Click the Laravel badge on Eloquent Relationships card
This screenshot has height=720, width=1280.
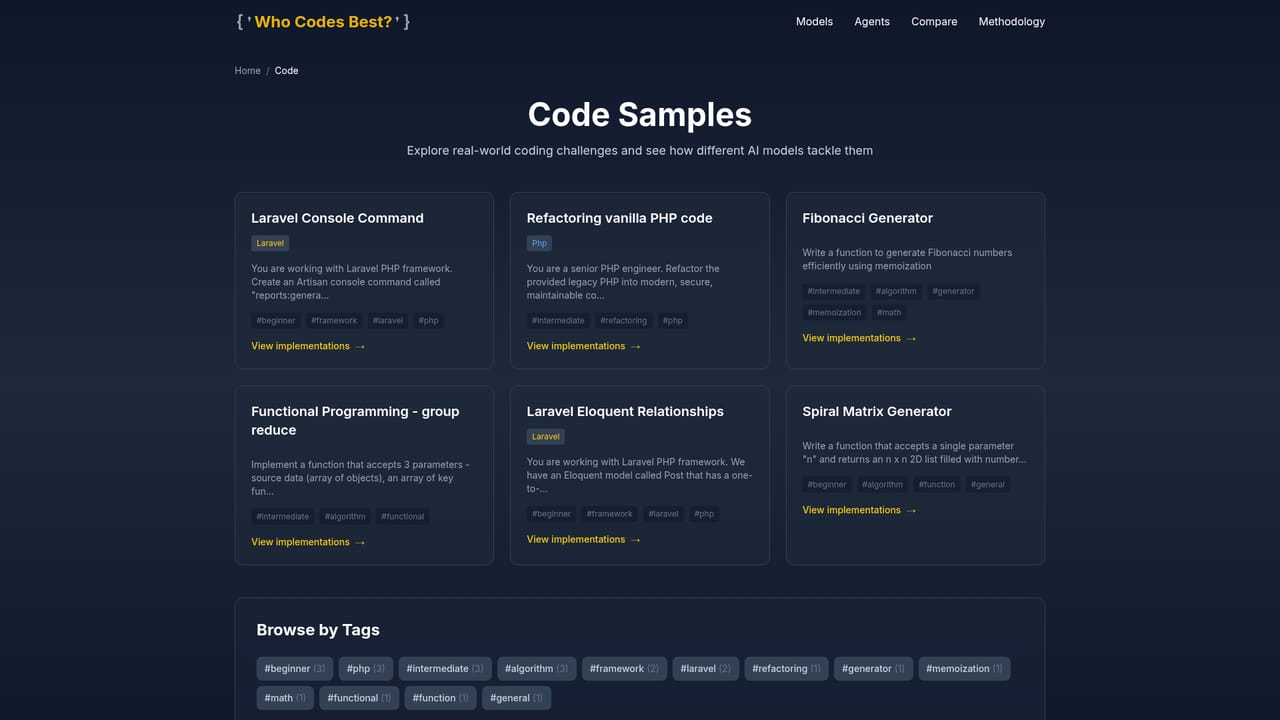[x=546, y=436]
